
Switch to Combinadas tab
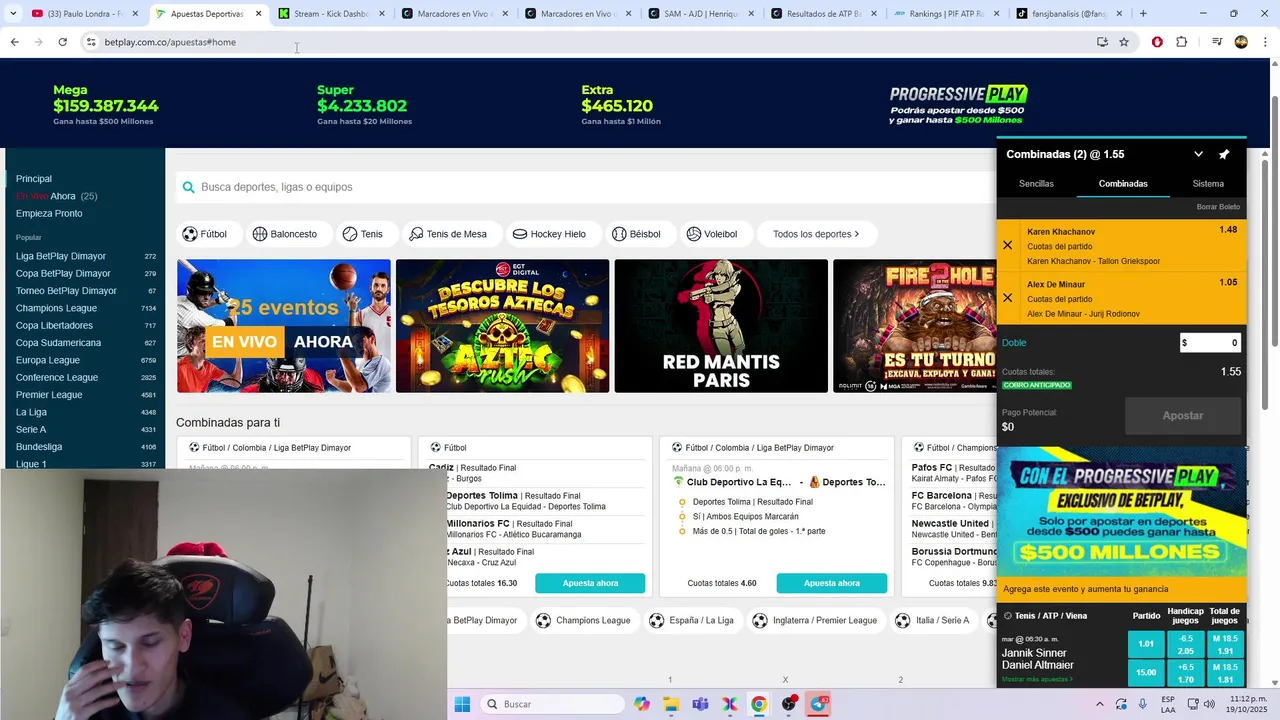[x=1123, y=184]
